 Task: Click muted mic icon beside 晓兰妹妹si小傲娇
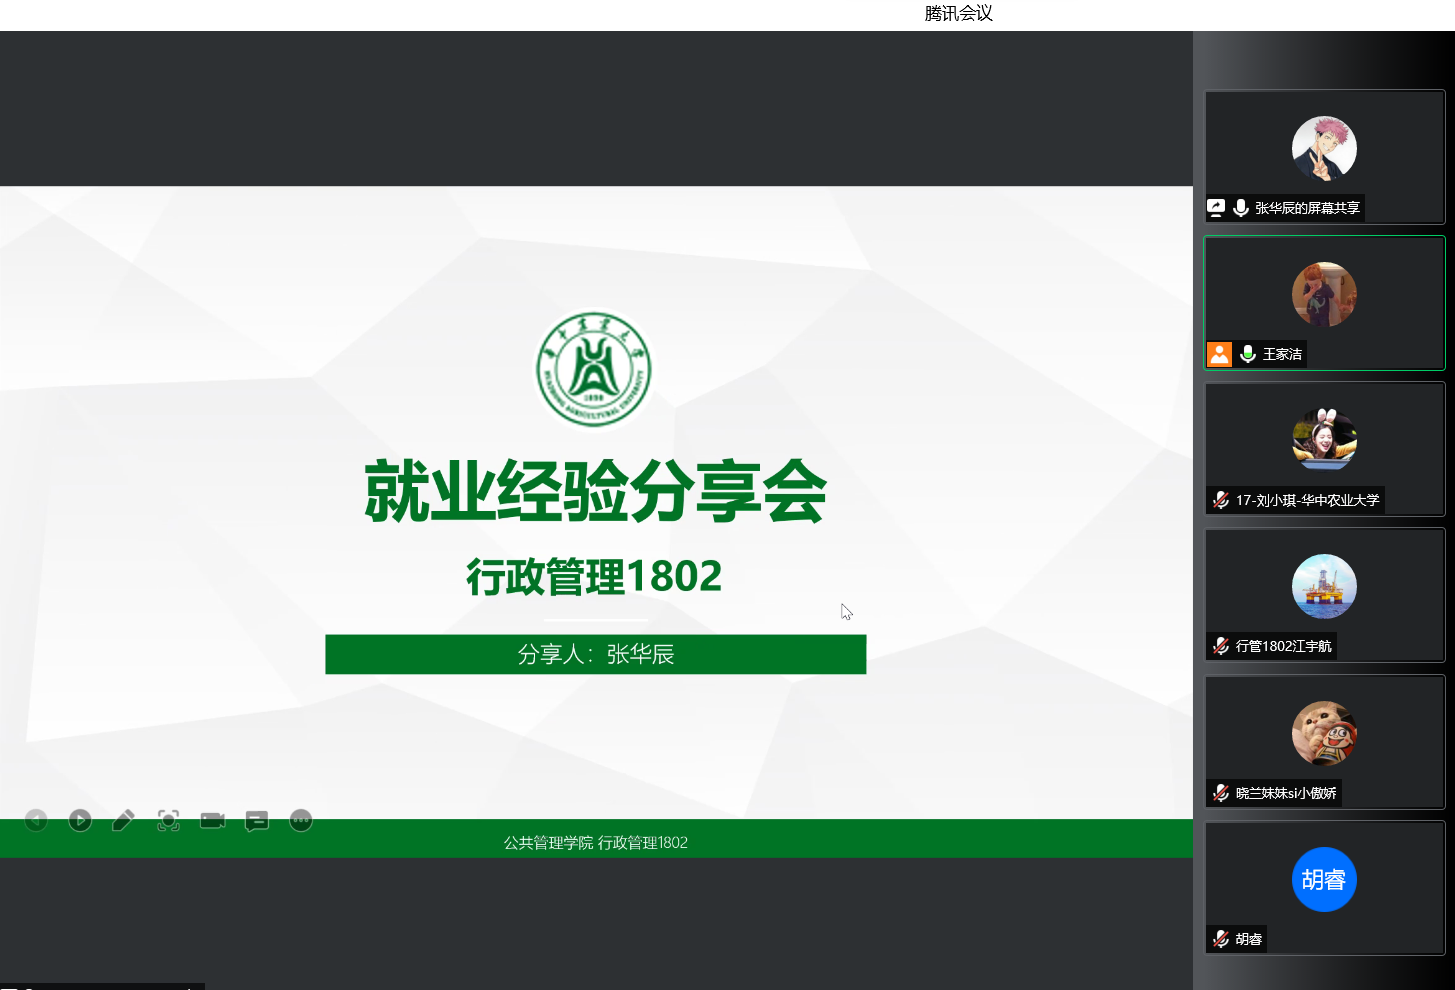pyautogui.click(x=1221, y=793)
